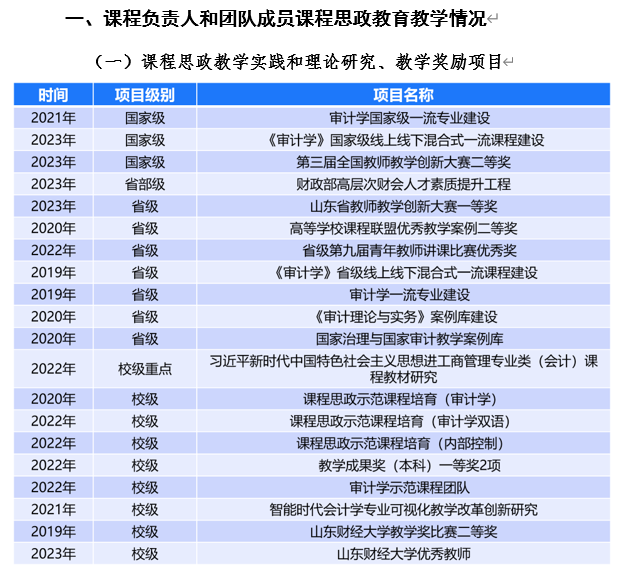Screen dimensions: 617x571
Task: Select cell 课程思政示范课程培育(内部控制)
Action: 403,443
